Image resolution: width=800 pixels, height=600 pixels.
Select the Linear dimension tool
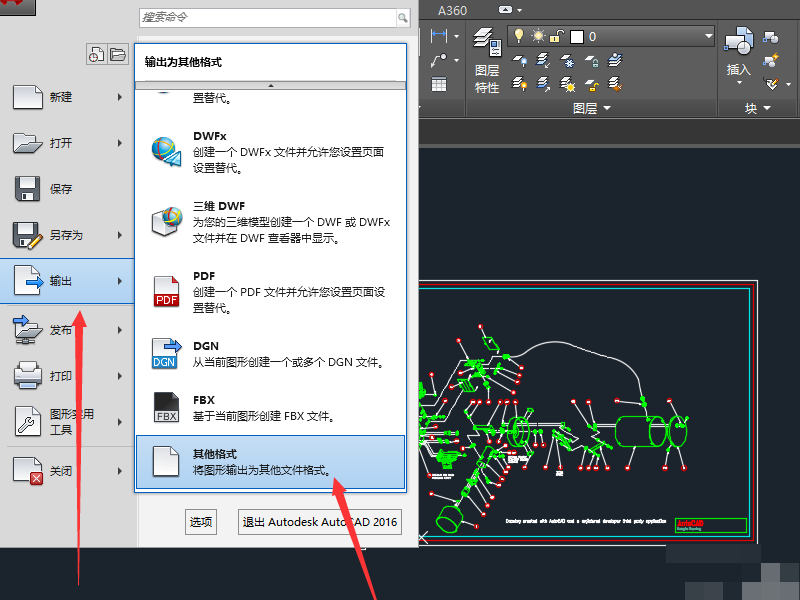pos(439,36)
